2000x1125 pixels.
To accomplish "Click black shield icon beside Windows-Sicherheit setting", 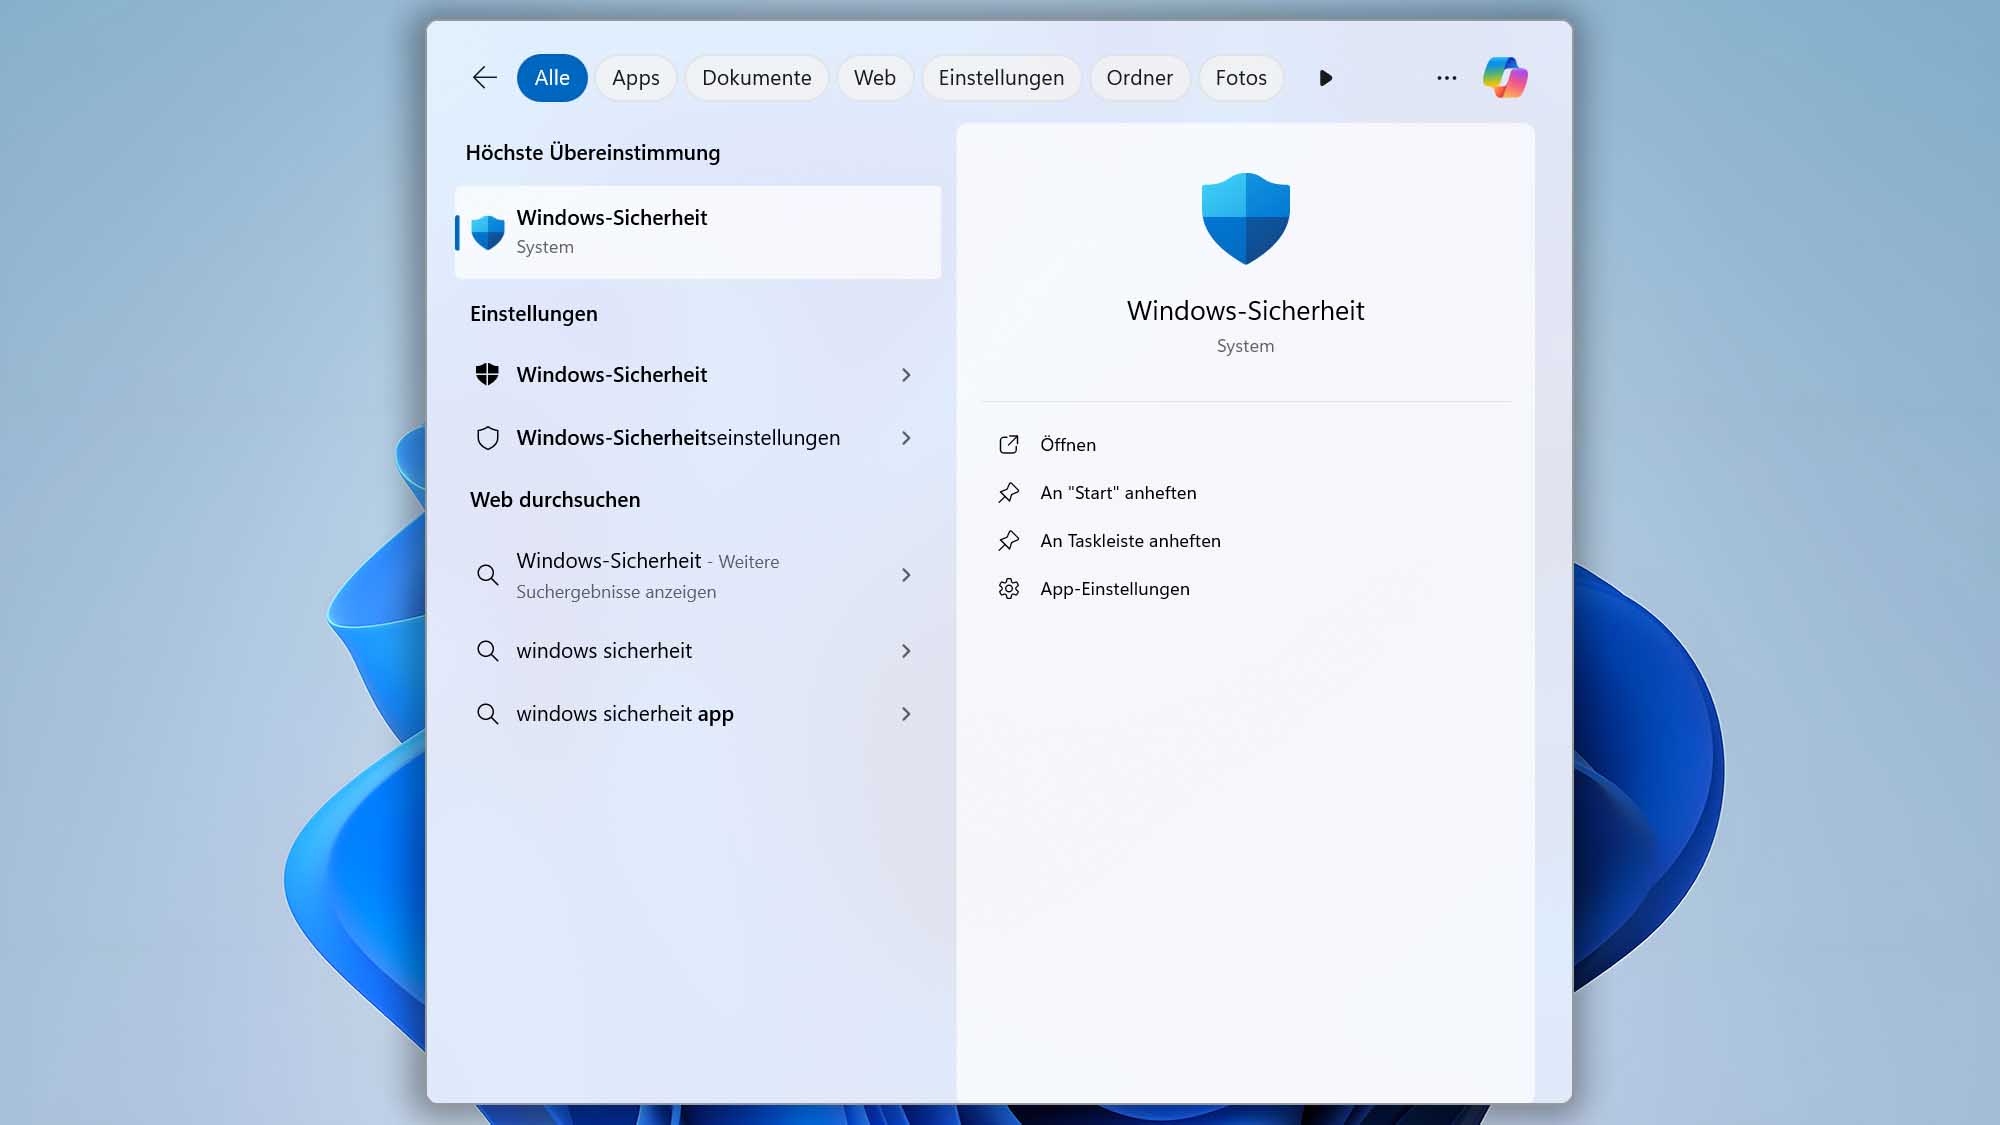I will tap(487, 375).
